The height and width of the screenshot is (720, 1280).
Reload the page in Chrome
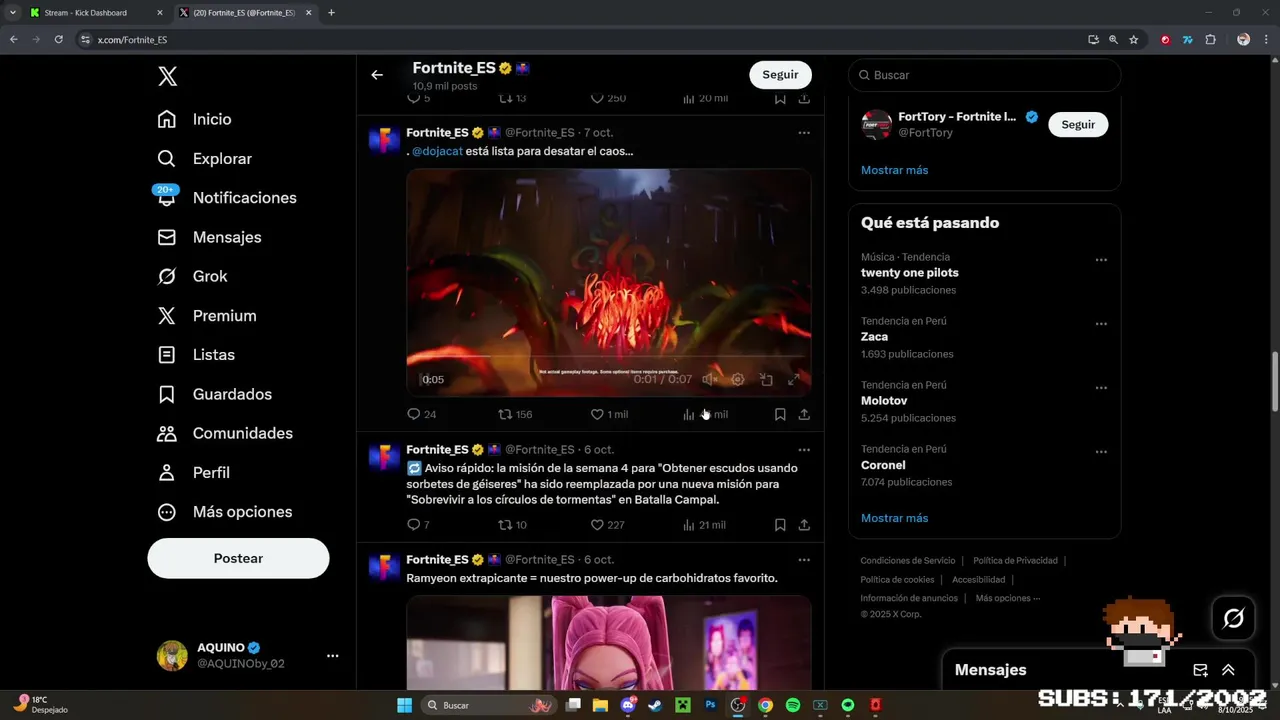click(x=59, y=40)
